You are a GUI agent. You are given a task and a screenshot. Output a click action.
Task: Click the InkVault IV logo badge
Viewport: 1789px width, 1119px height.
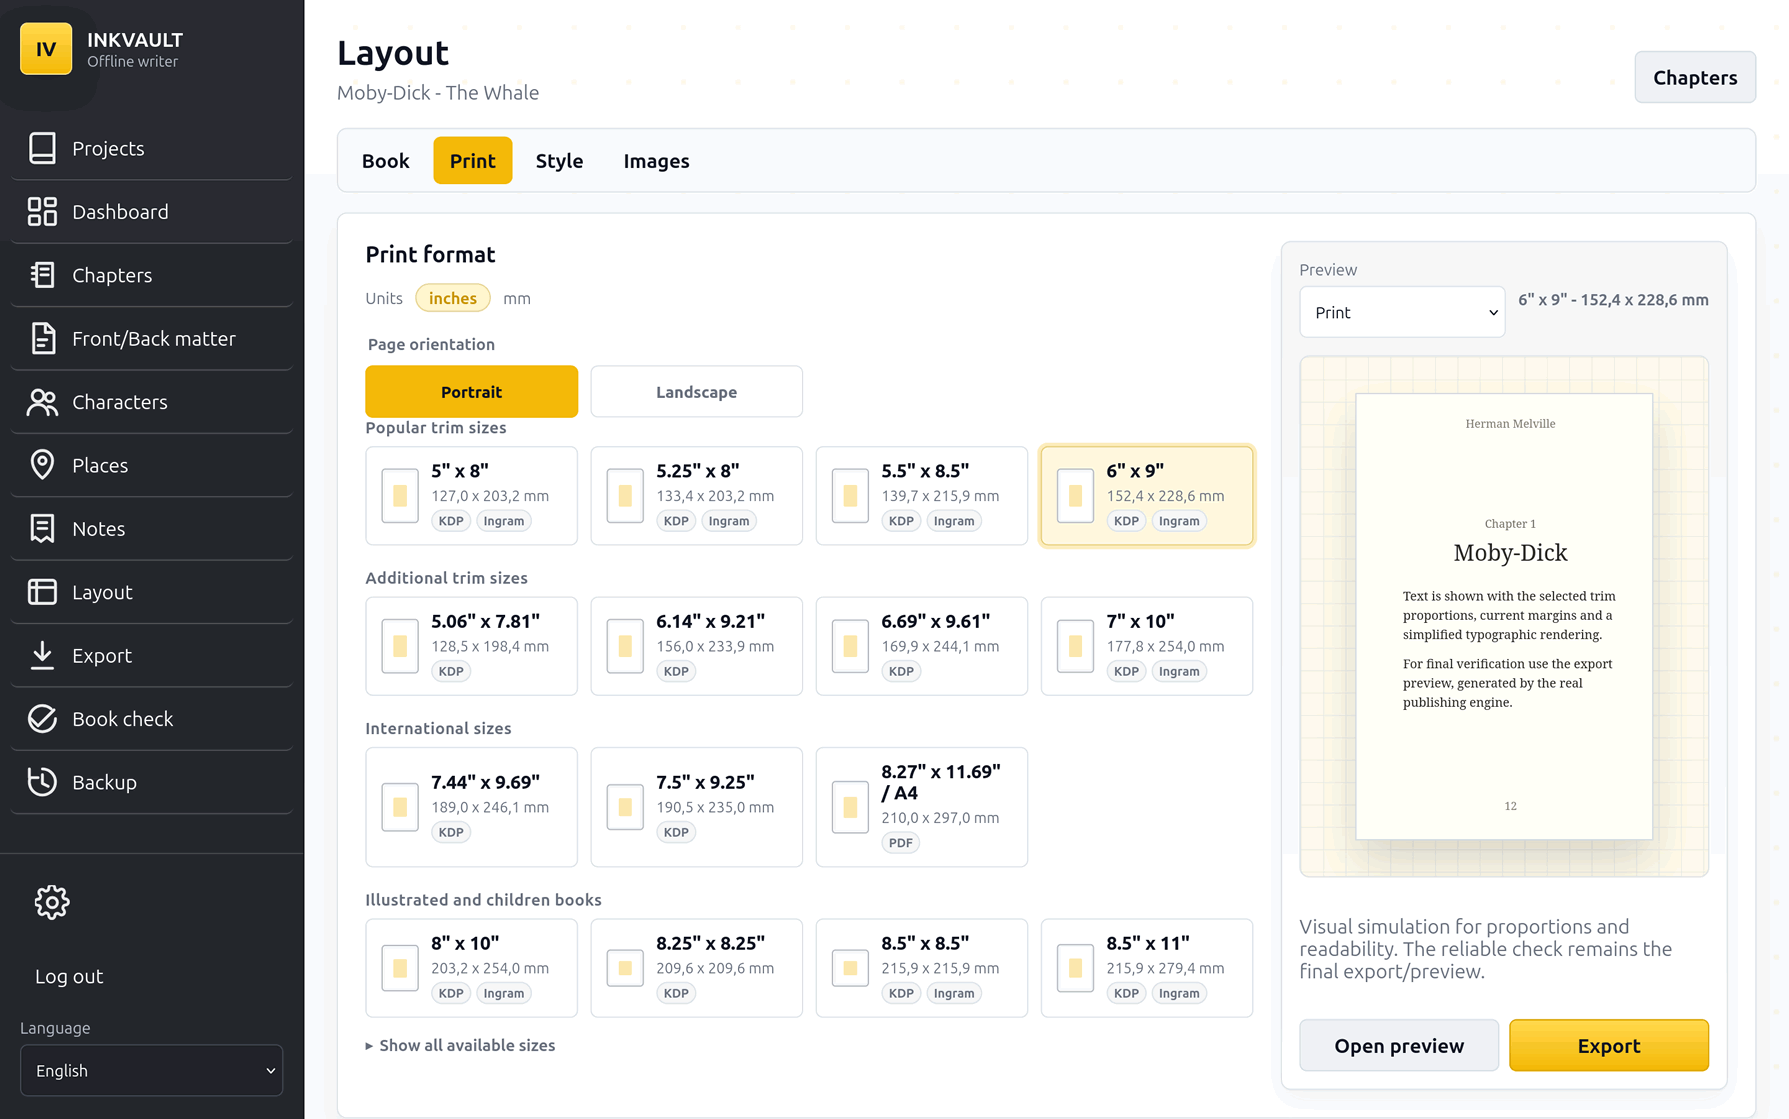(46, 48)
